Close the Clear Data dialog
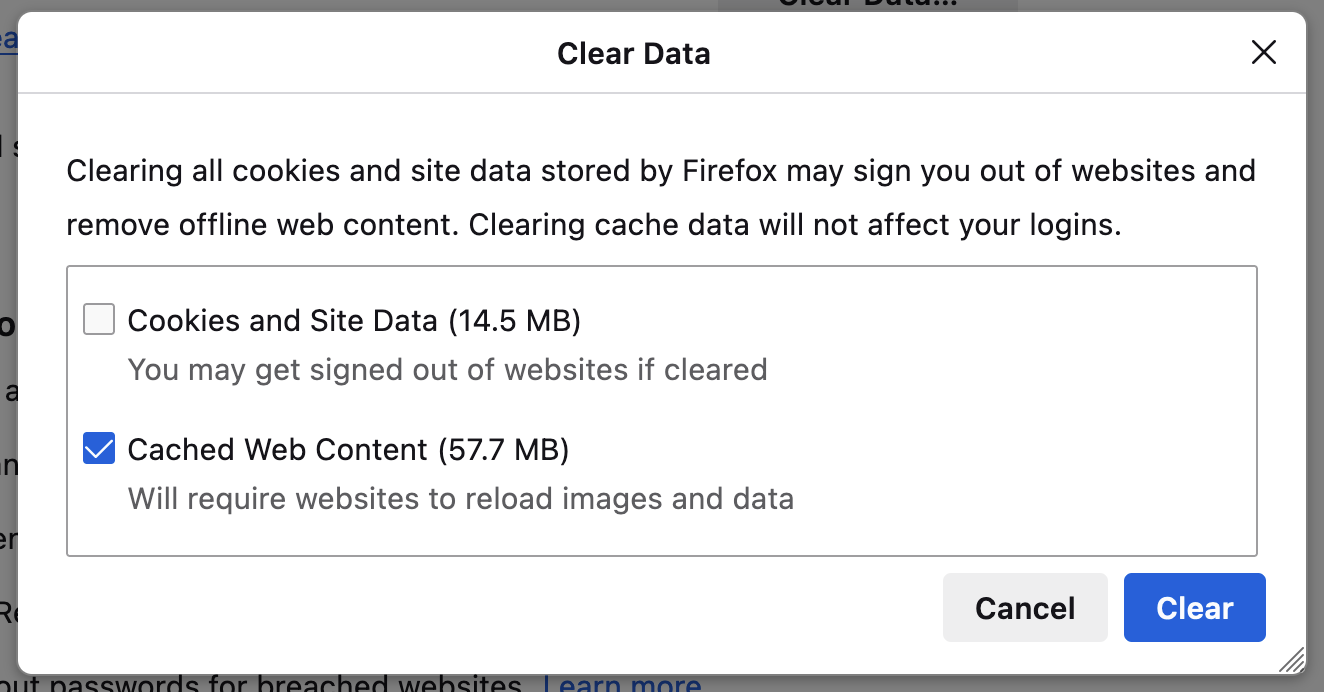The height and width of the screenshot is (692, 1324). pos(1264,53)
